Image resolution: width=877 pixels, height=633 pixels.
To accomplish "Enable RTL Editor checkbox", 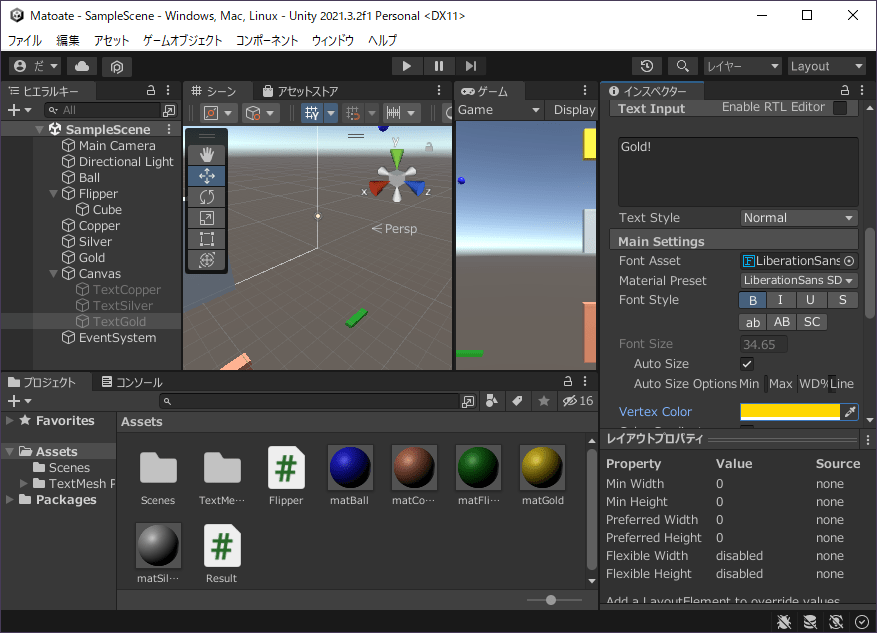I will tap(840, 108).
